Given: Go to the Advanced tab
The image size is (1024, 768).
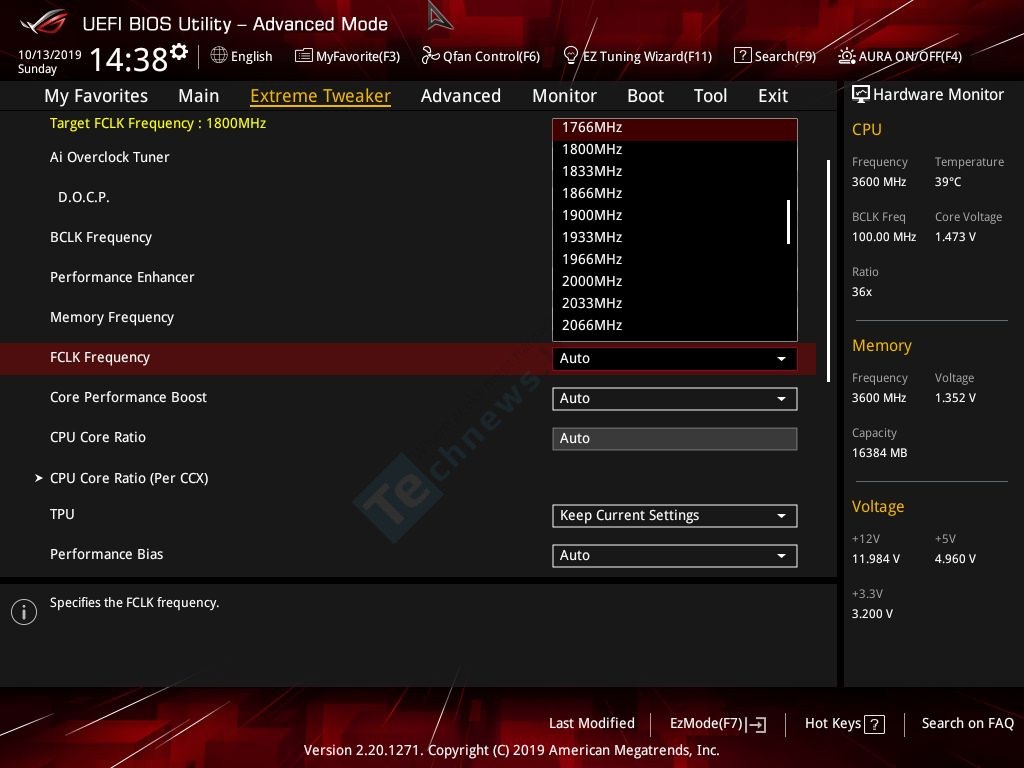Looking at the screenshot, I should (461, 96).
